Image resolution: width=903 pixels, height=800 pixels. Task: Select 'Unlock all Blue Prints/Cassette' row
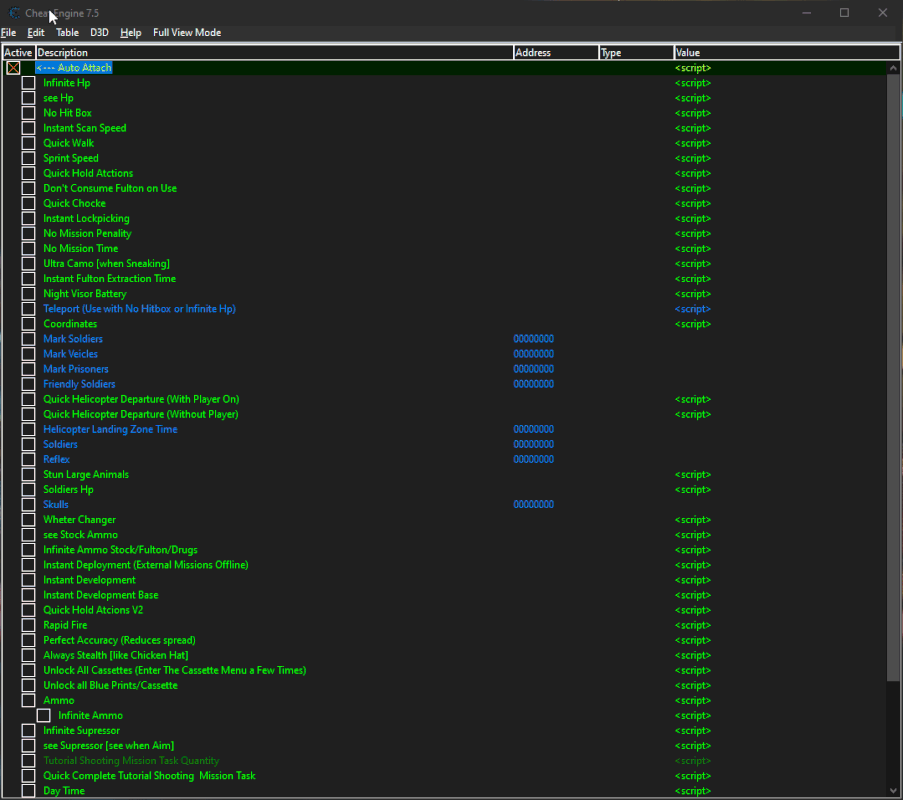click(x=111, y=685)
